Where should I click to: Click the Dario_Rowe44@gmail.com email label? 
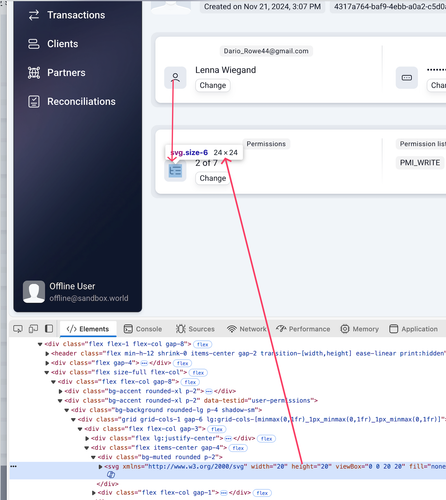tap(266, 51)
